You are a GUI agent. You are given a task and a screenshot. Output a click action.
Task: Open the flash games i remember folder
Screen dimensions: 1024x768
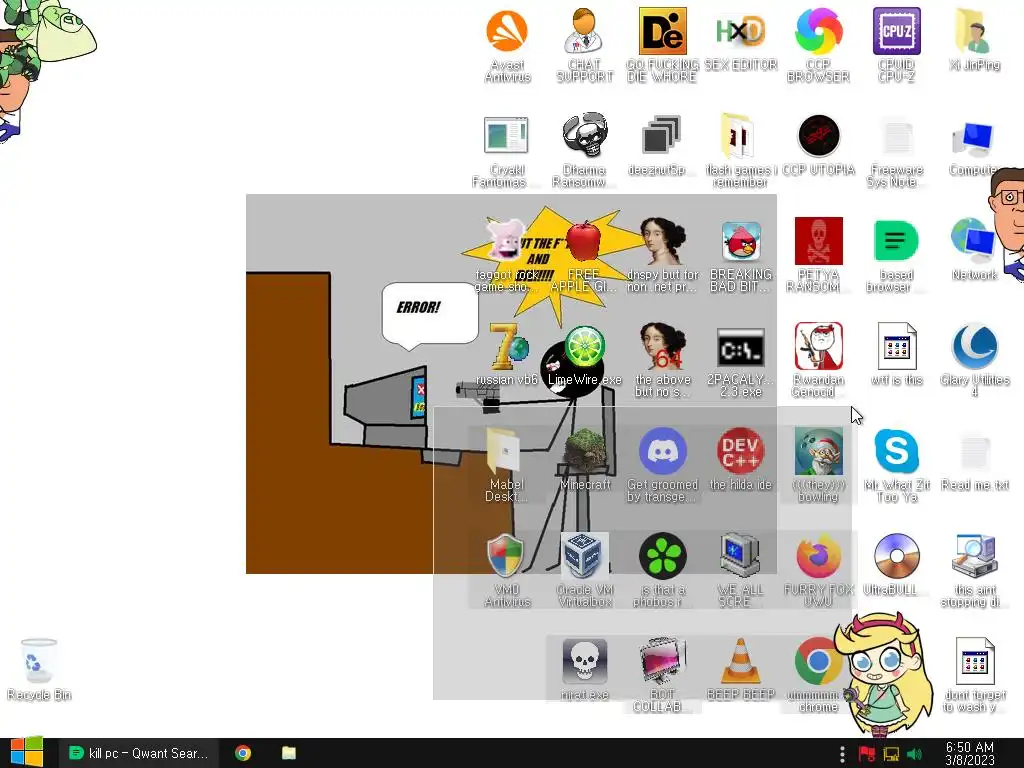(x=741, y=151)
